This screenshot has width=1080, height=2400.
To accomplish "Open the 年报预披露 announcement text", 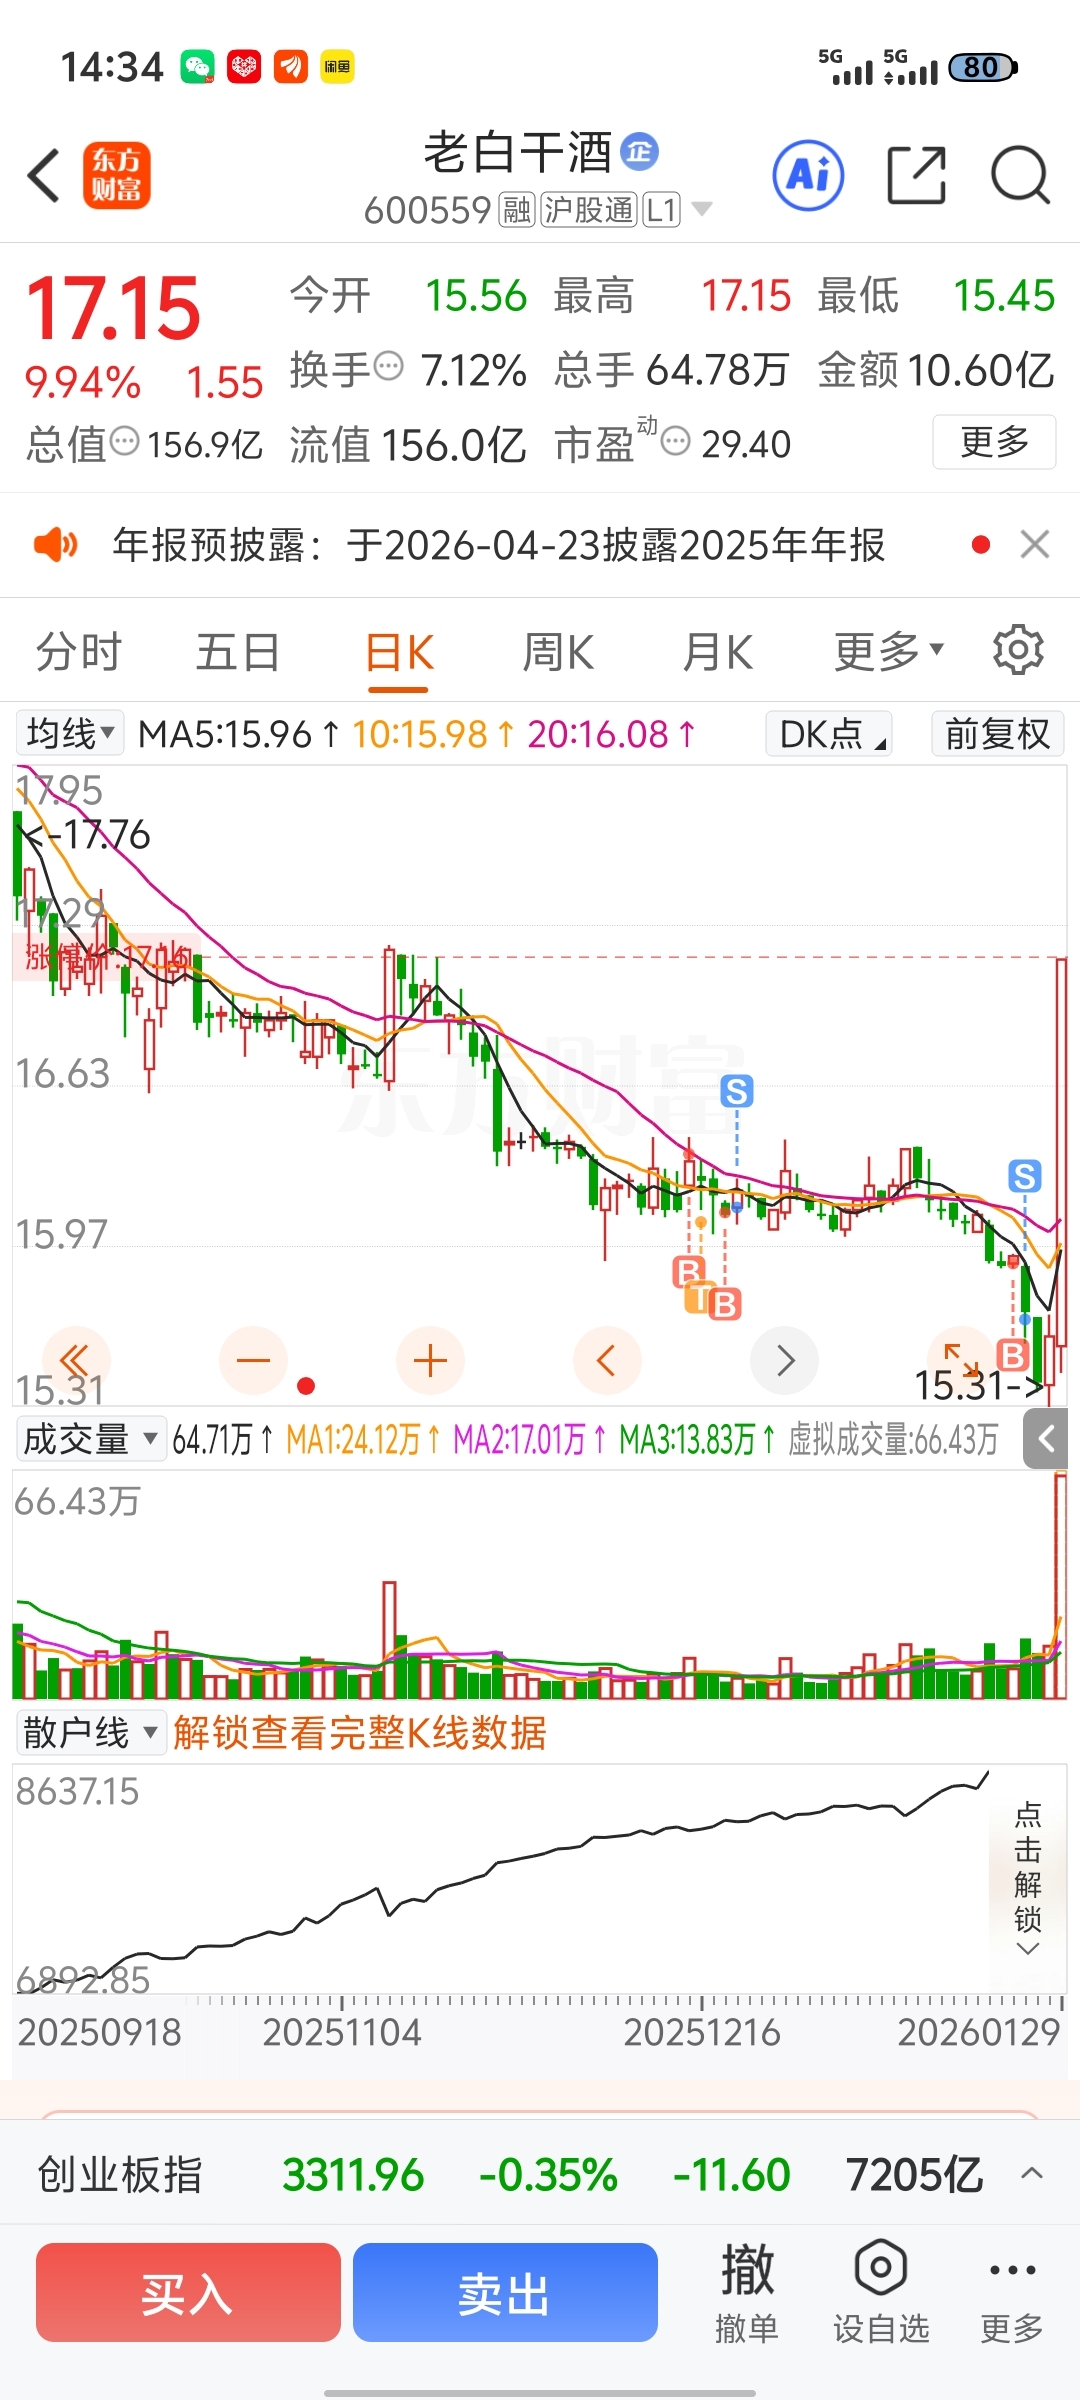I will pyautogui.click(x=499, y=545).
